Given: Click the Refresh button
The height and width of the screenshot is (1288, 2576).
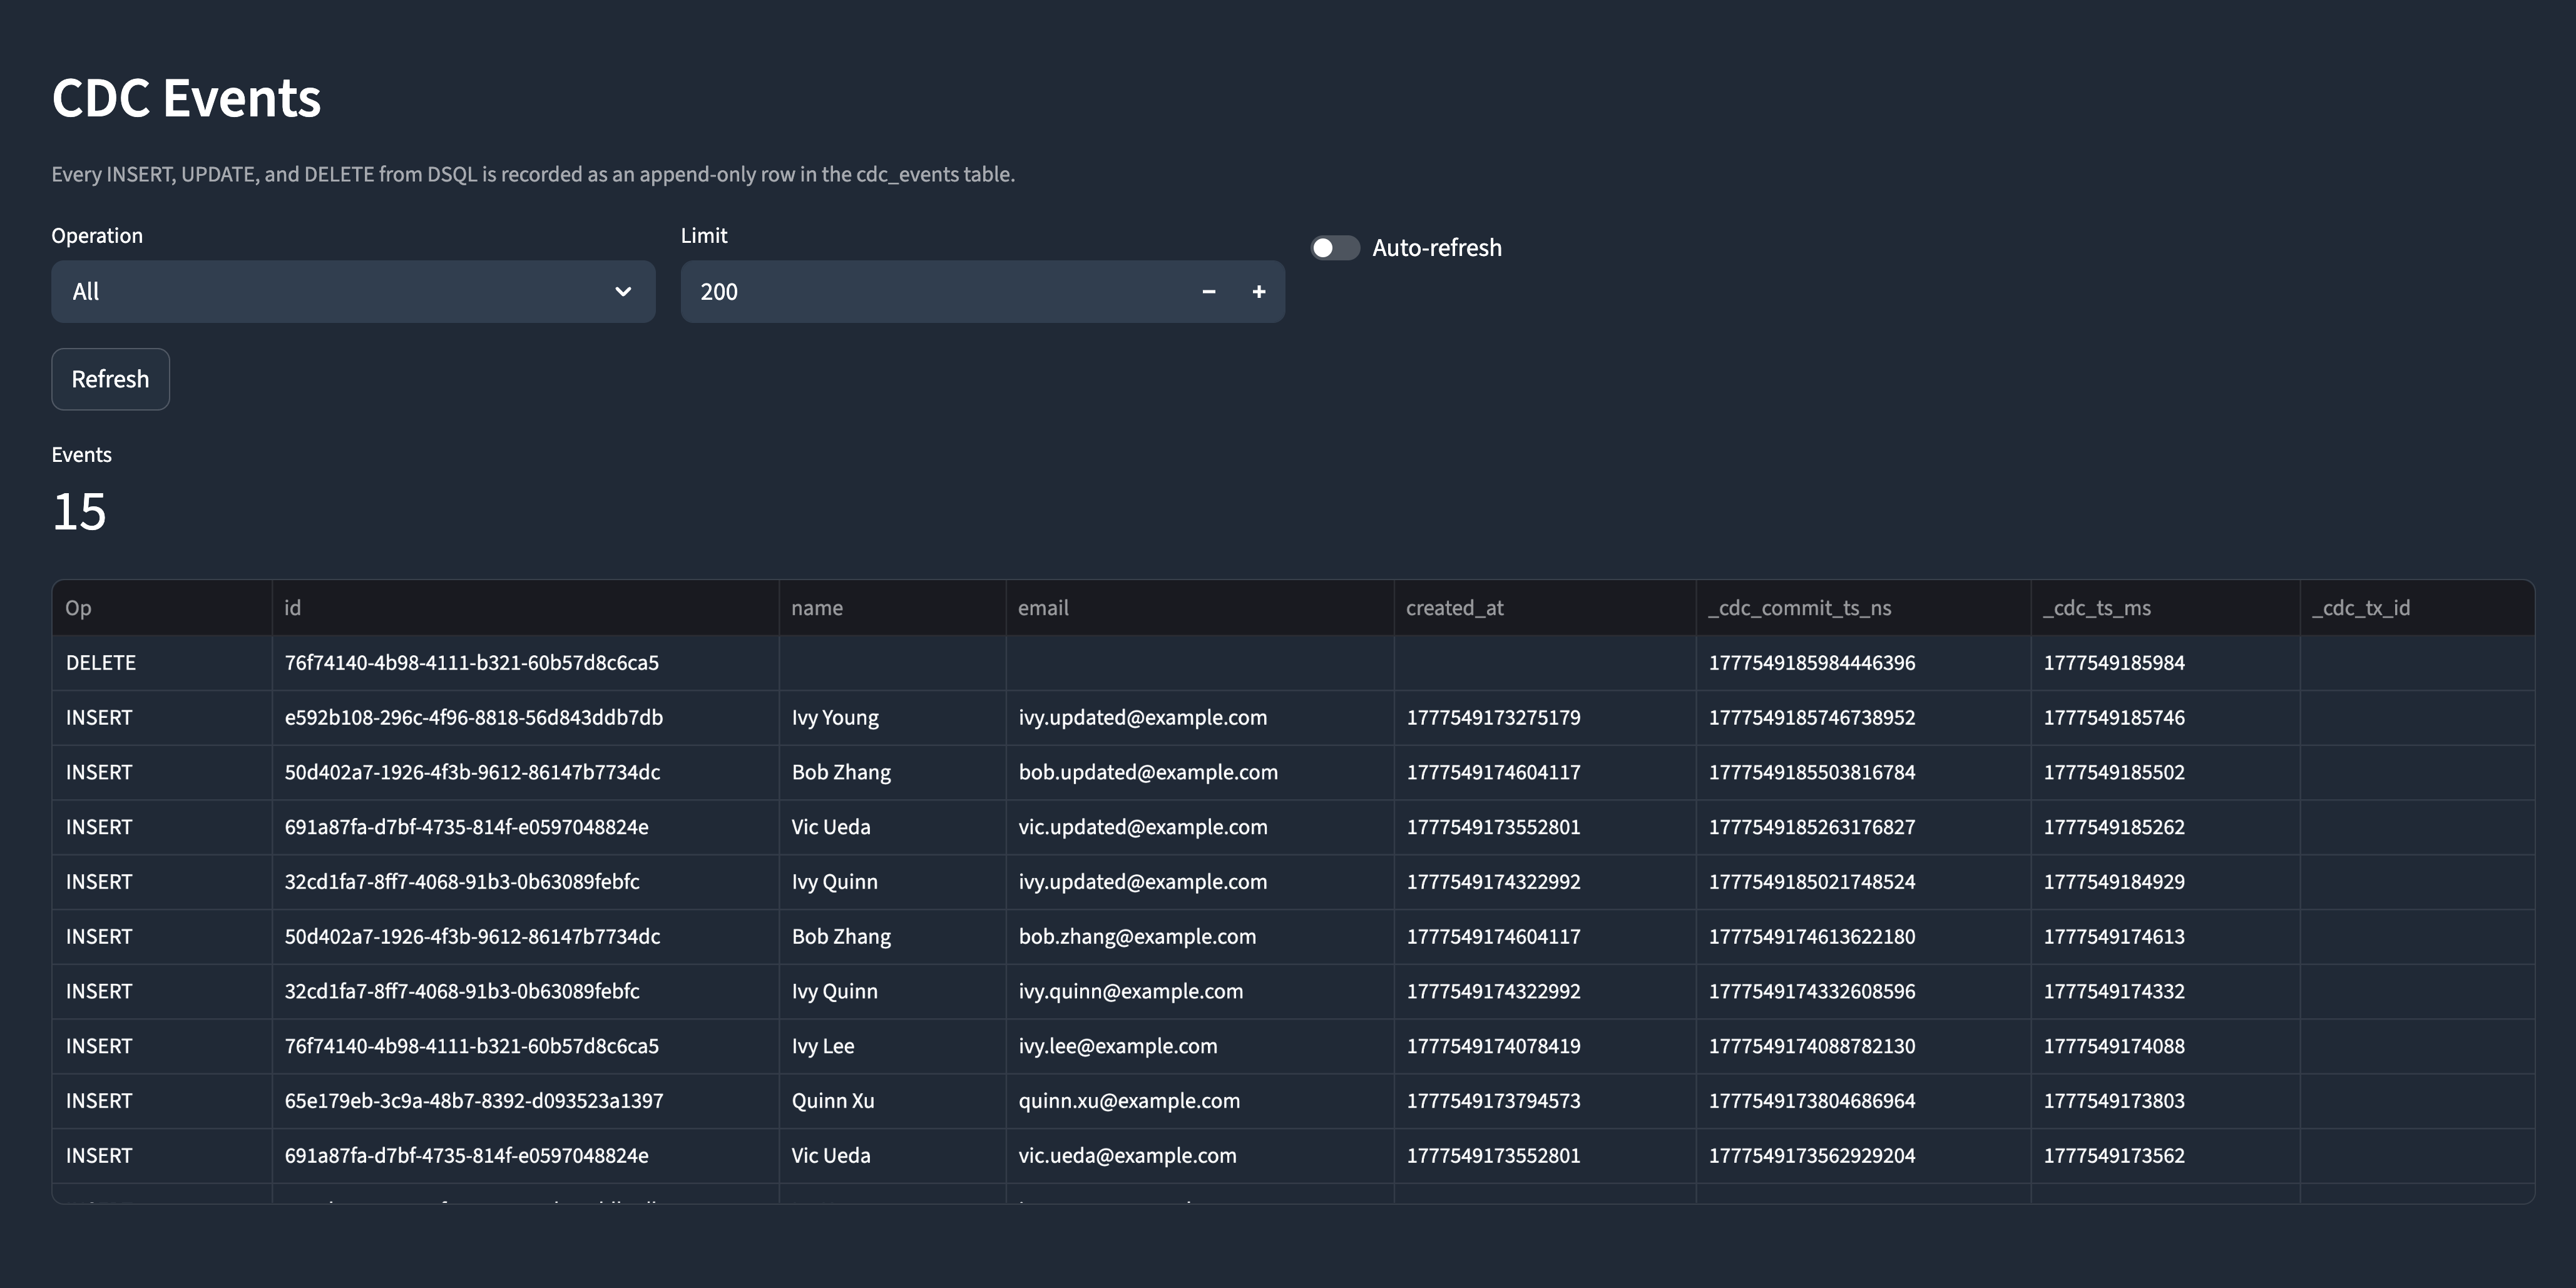Looking at the screenshot, I should pos(110,379).
